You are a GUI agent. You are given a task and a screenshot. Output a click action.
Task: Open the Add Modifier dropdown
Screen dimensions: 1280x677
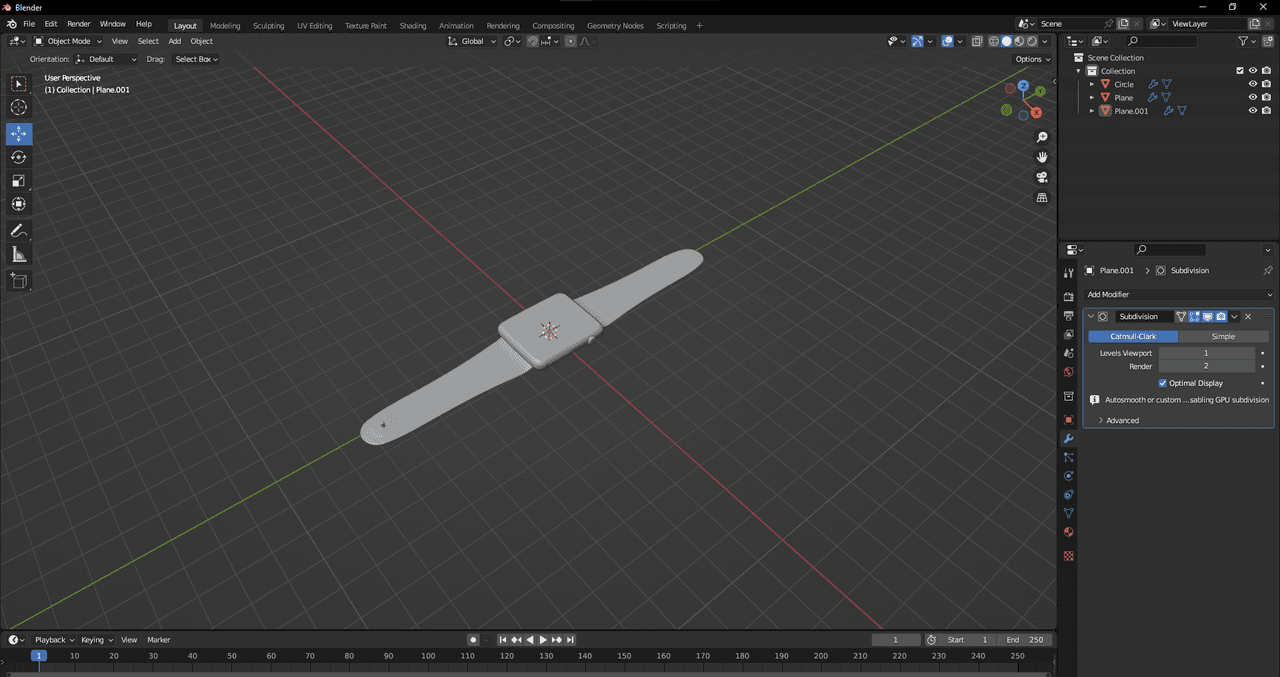pos(1179,295)
